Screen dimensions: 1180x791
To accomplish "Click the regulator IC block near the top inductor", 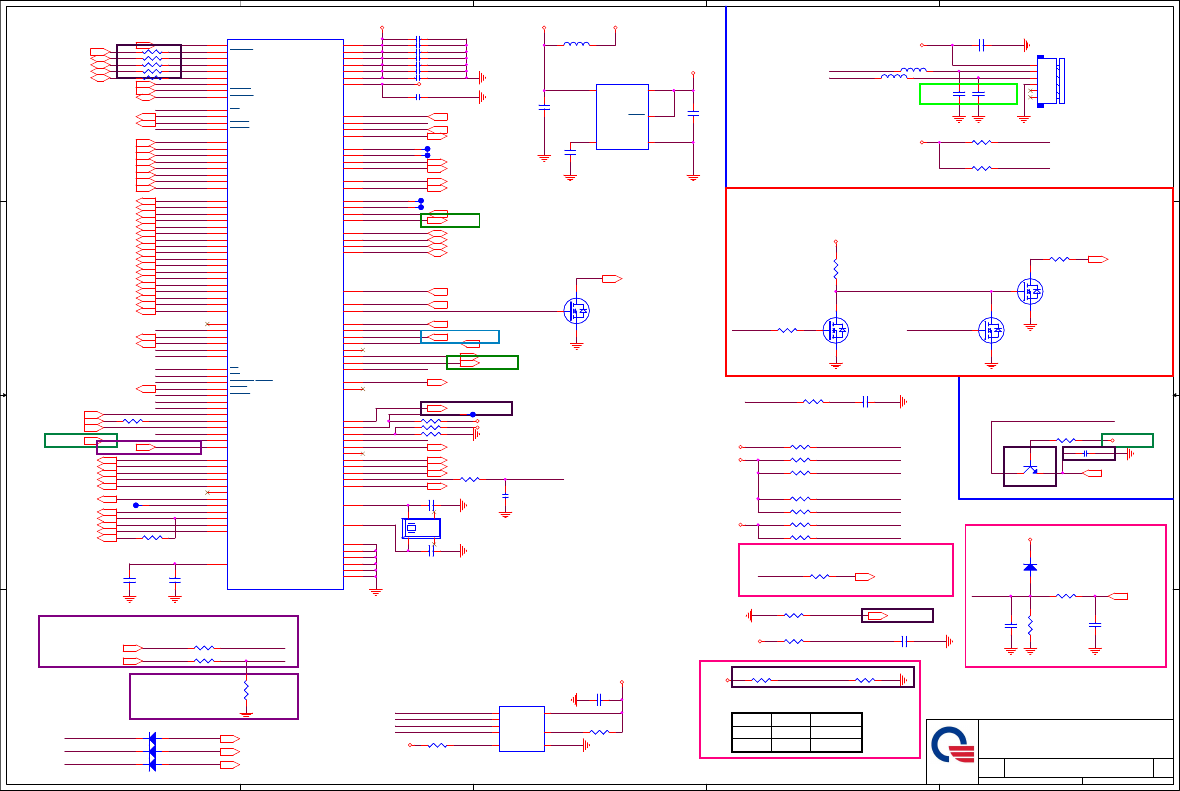I will click(x=622, y=117).
